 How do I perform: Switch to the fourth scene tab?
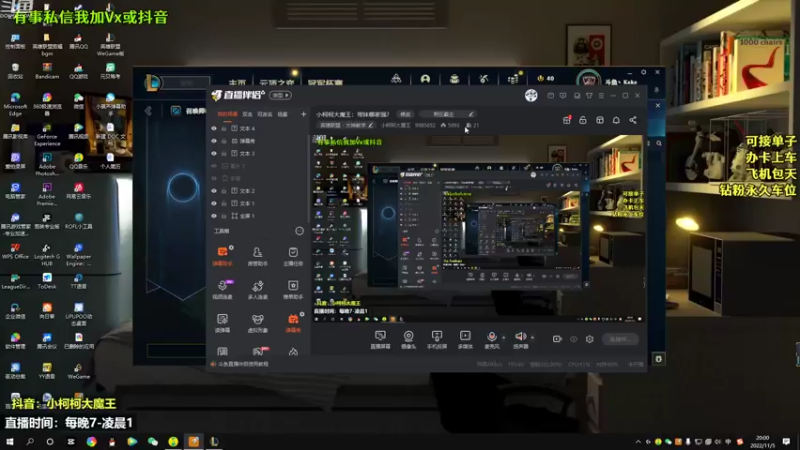point(282,114)
